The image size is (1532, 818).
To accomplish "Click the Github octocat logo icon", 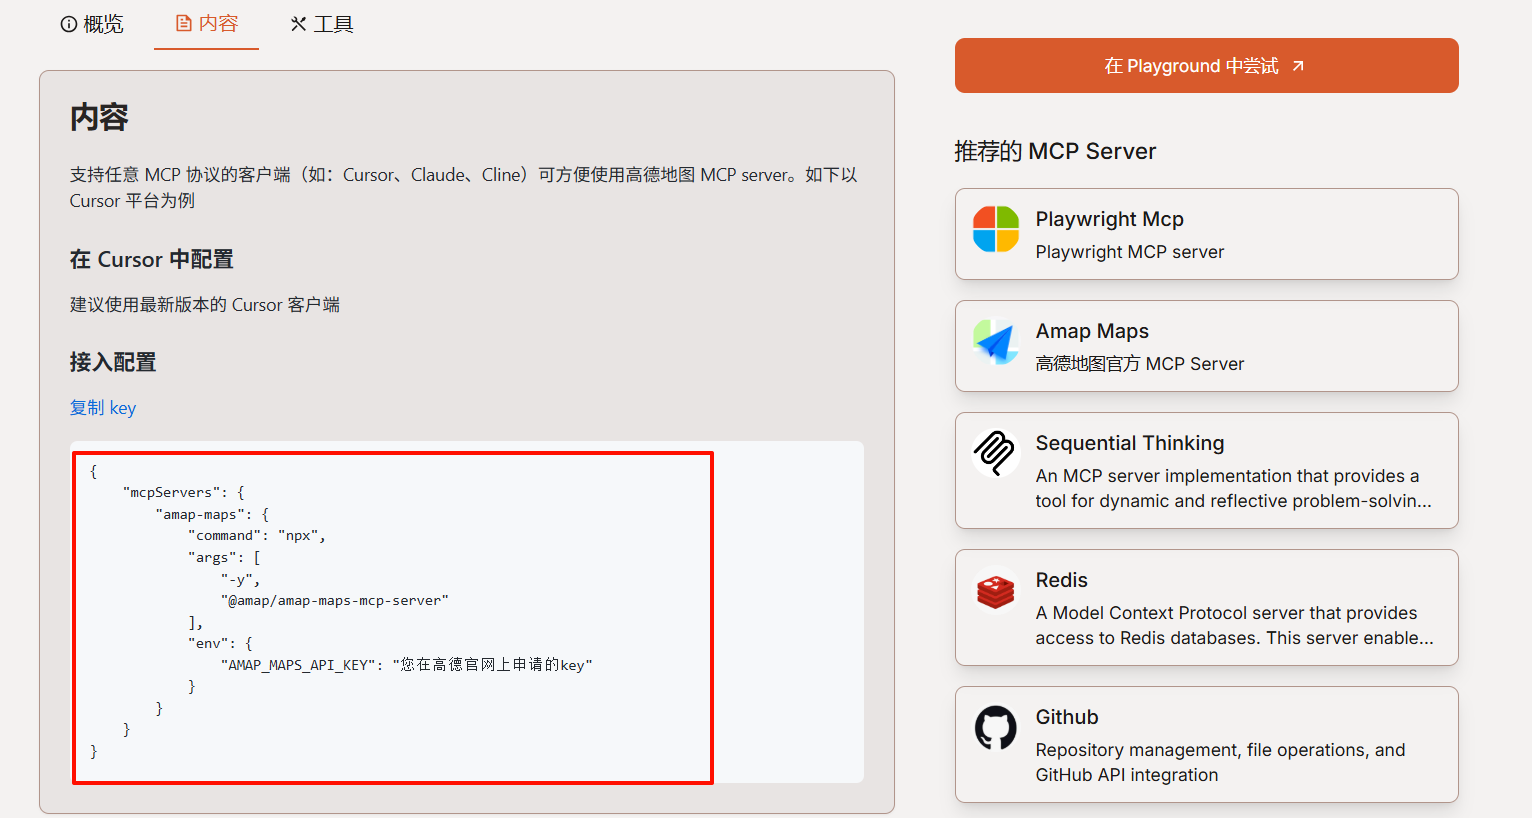I will 996,727.
